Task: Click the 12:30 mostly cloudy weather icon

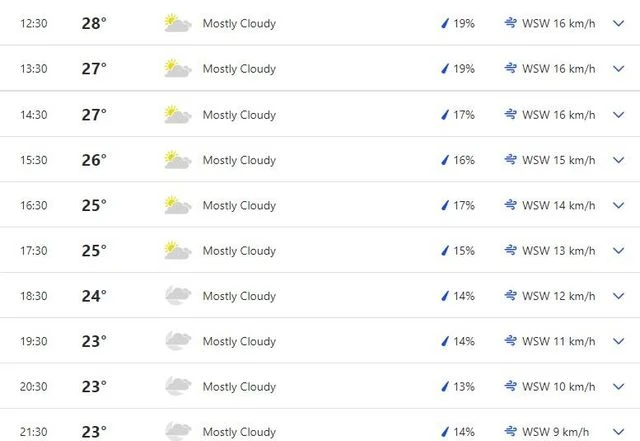Action: (x=177, y=23)
